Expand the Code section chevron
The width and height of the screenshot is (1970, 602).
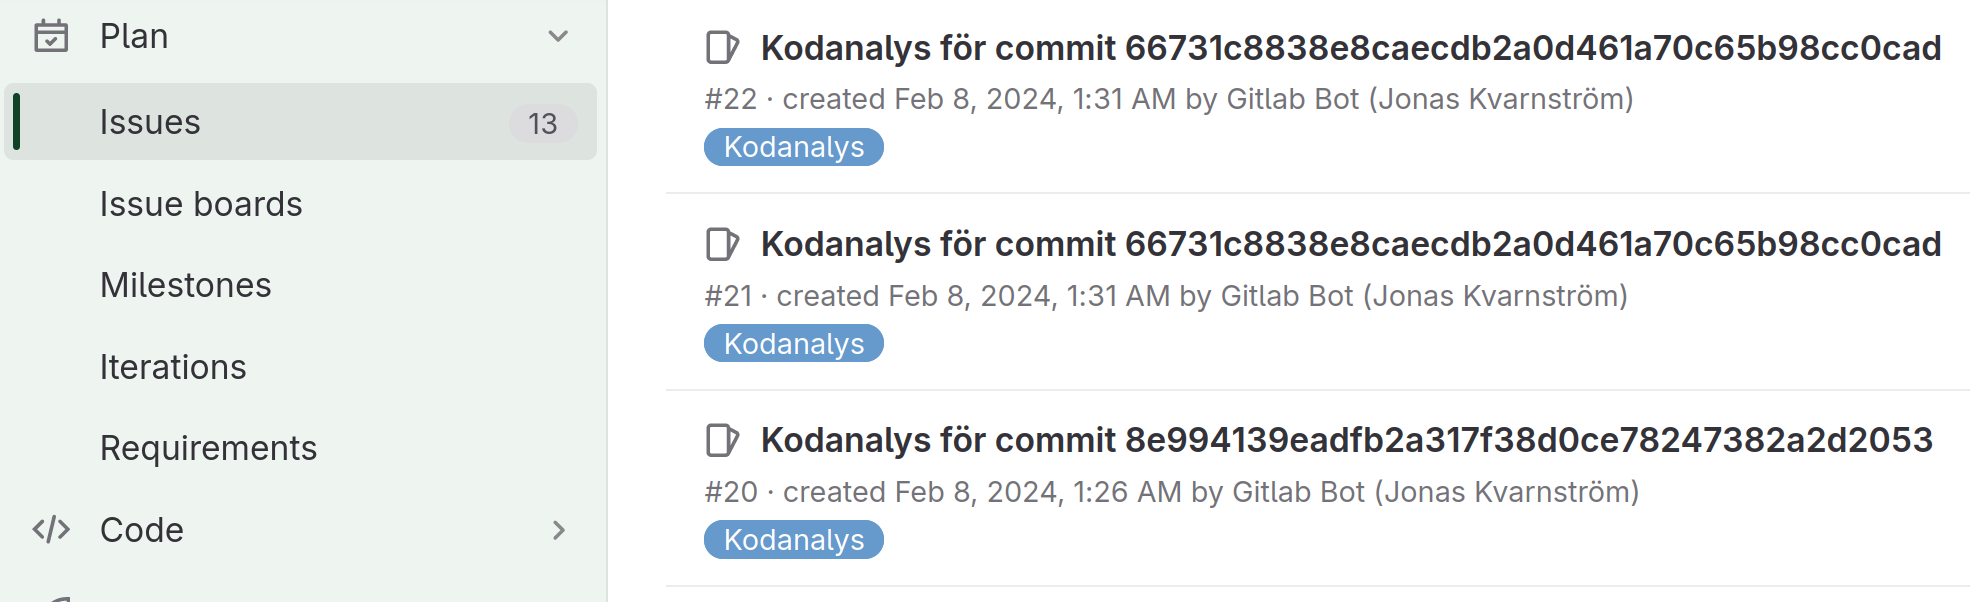[558, 530]
